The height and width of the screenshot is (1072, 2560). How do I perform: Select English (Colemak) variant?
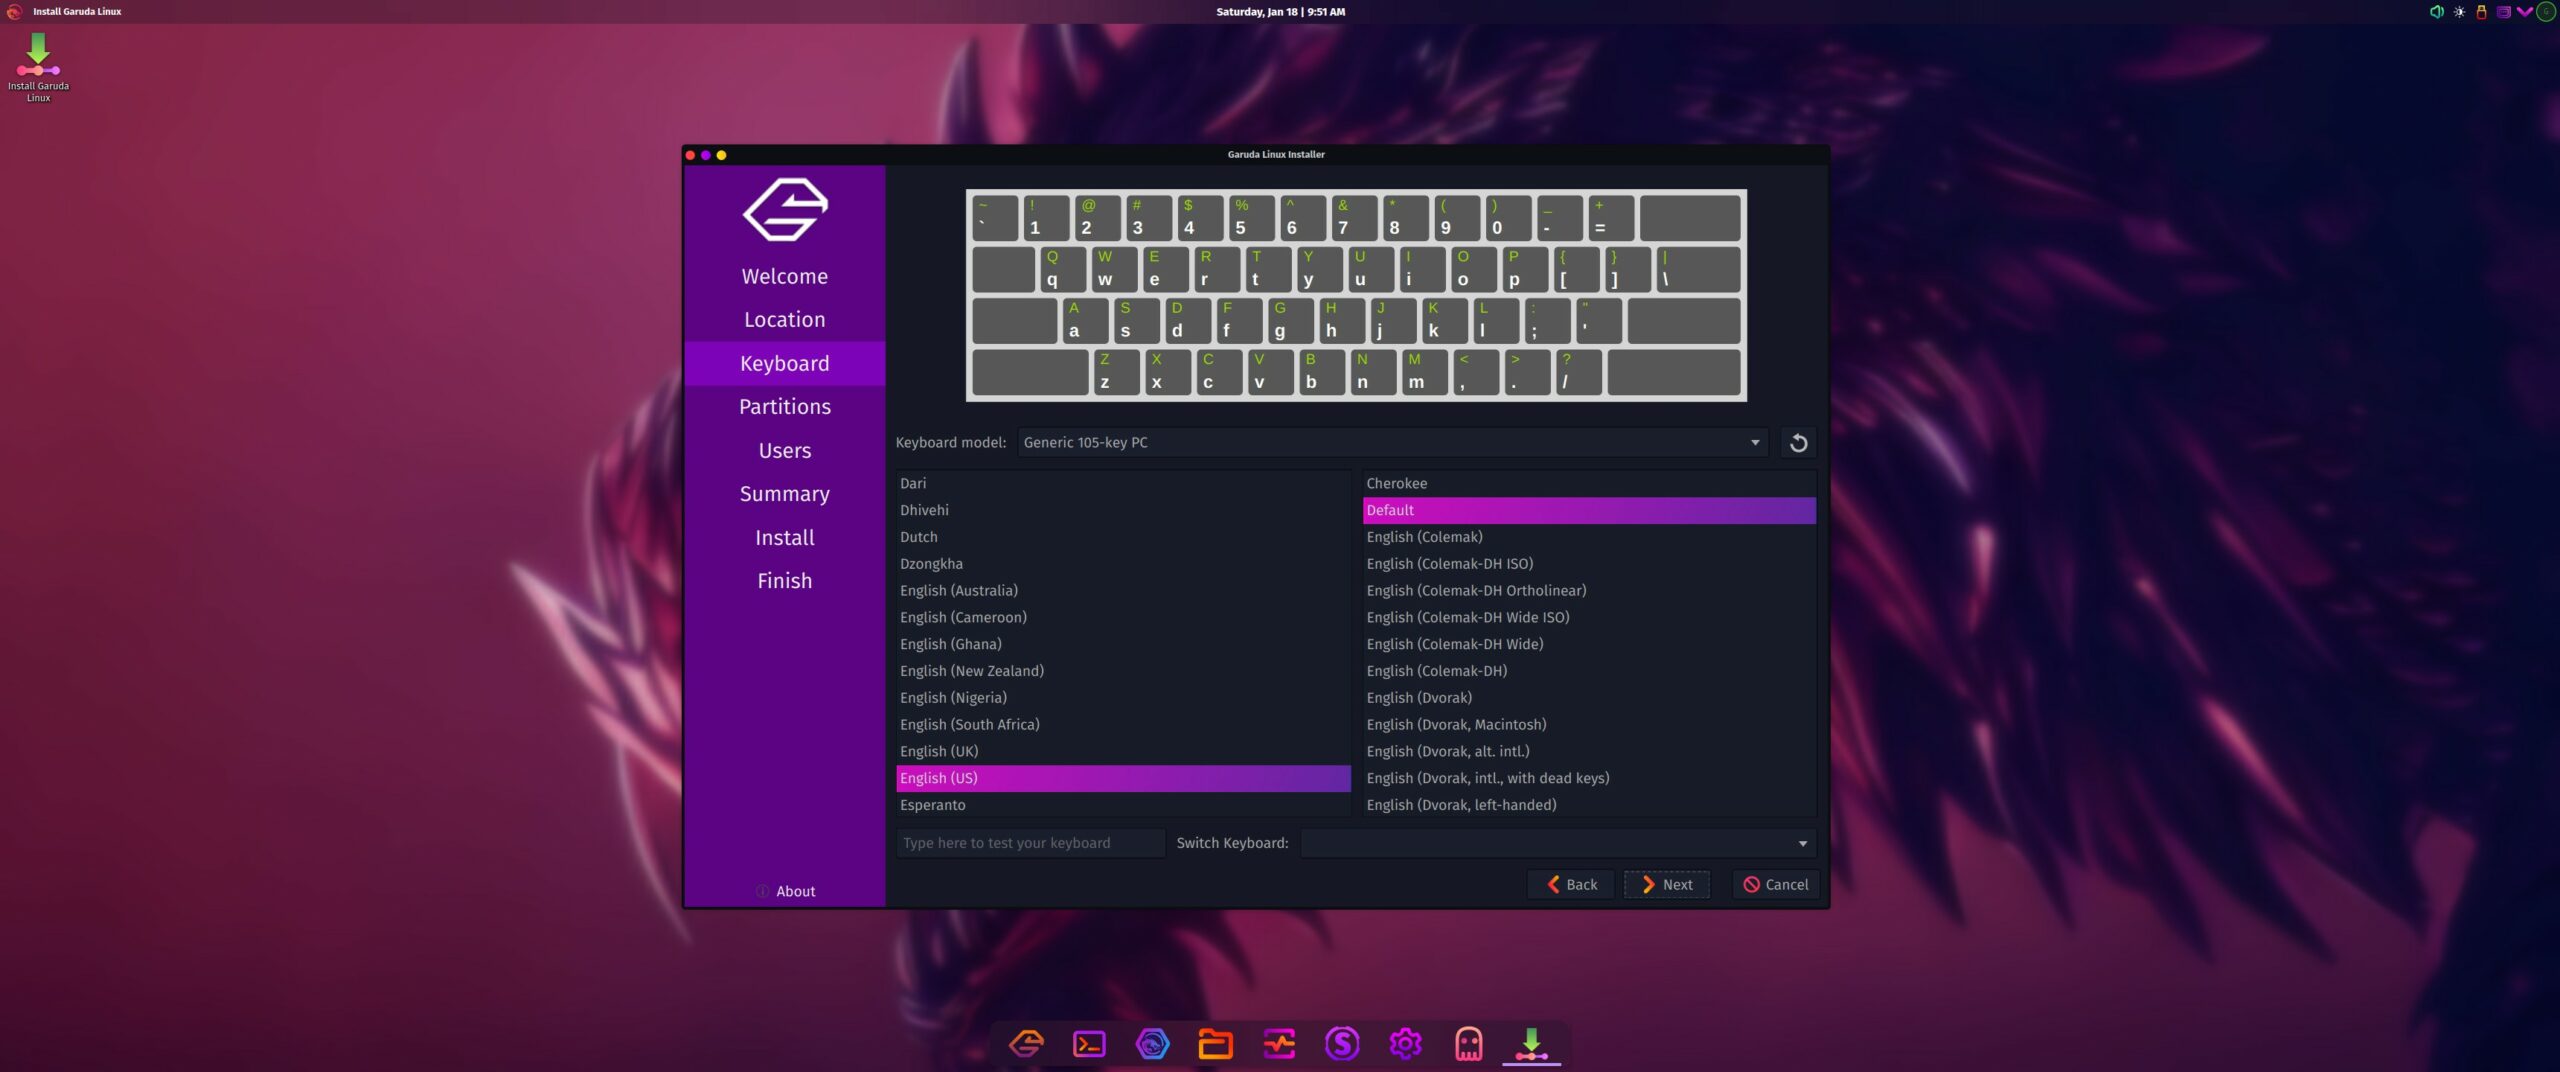pyautogui.click(x=1589, y=538)
